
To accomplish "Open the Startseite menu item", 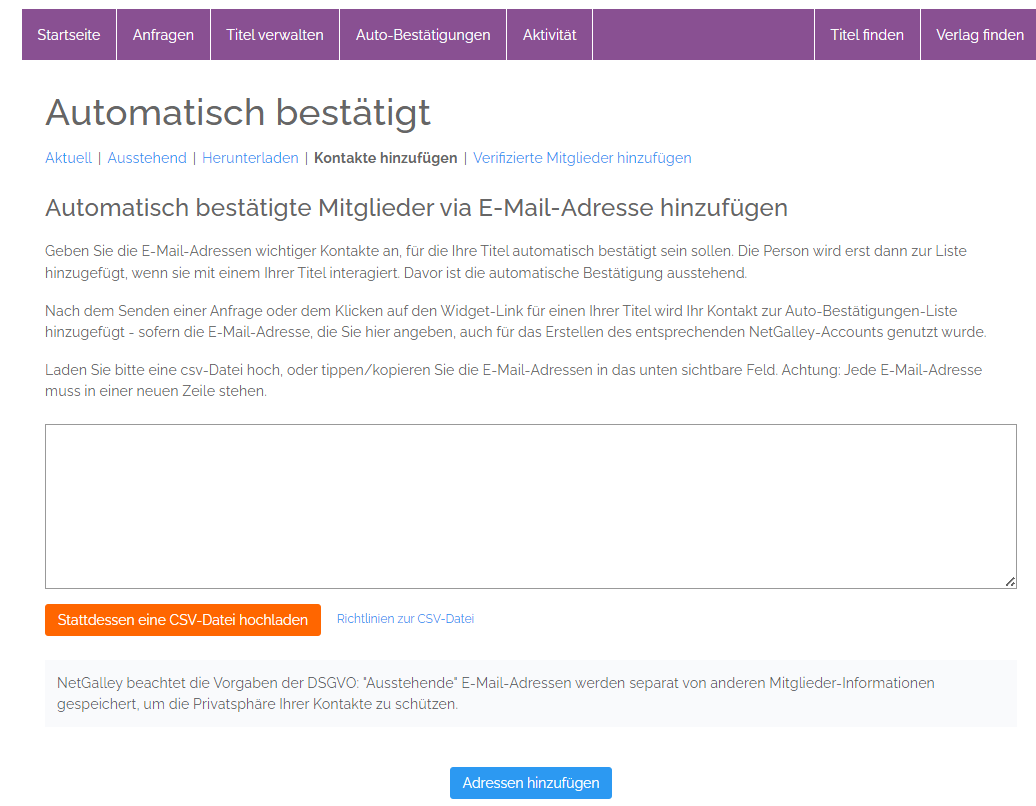I will (69, 34).
